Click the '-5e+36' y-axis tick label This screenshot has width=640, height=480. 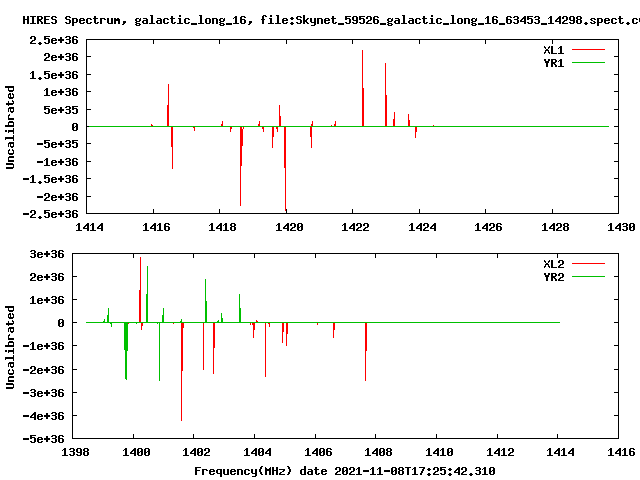point(43,440)
